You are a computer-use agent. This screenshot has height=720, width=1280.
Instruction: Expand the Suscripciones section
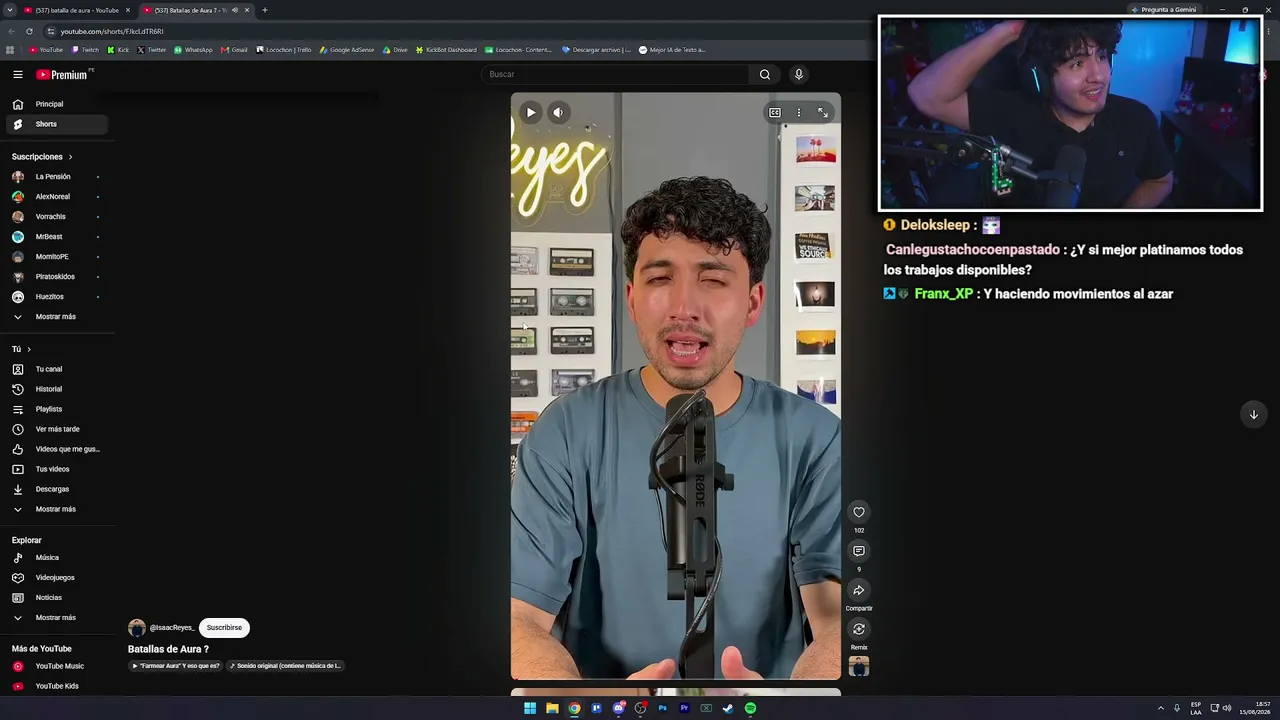[42, 157]
